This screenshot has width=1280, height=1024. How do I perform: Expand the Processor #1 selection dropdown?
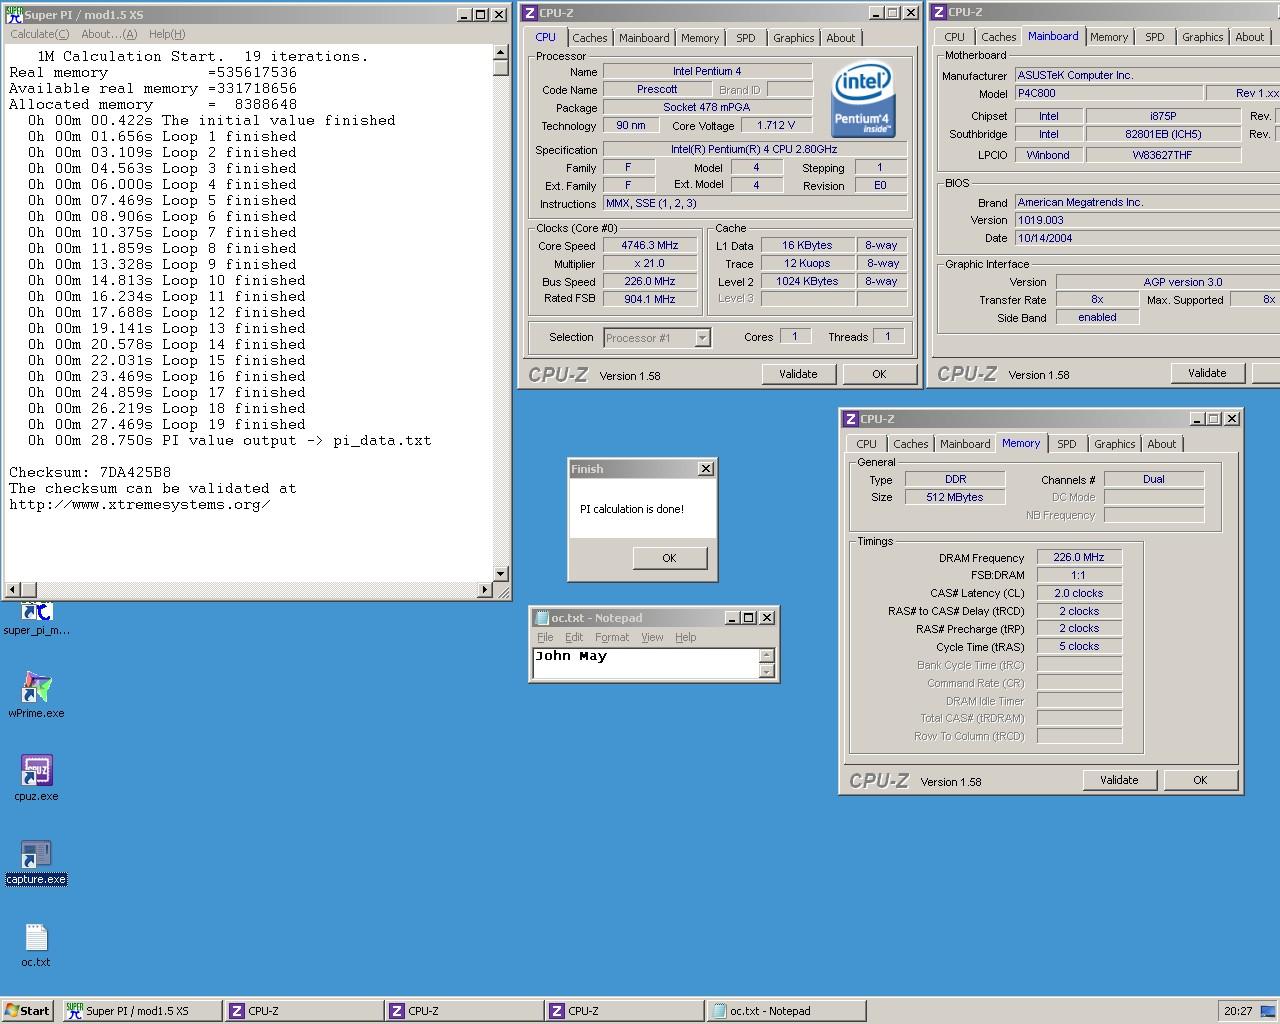point(702,338)
